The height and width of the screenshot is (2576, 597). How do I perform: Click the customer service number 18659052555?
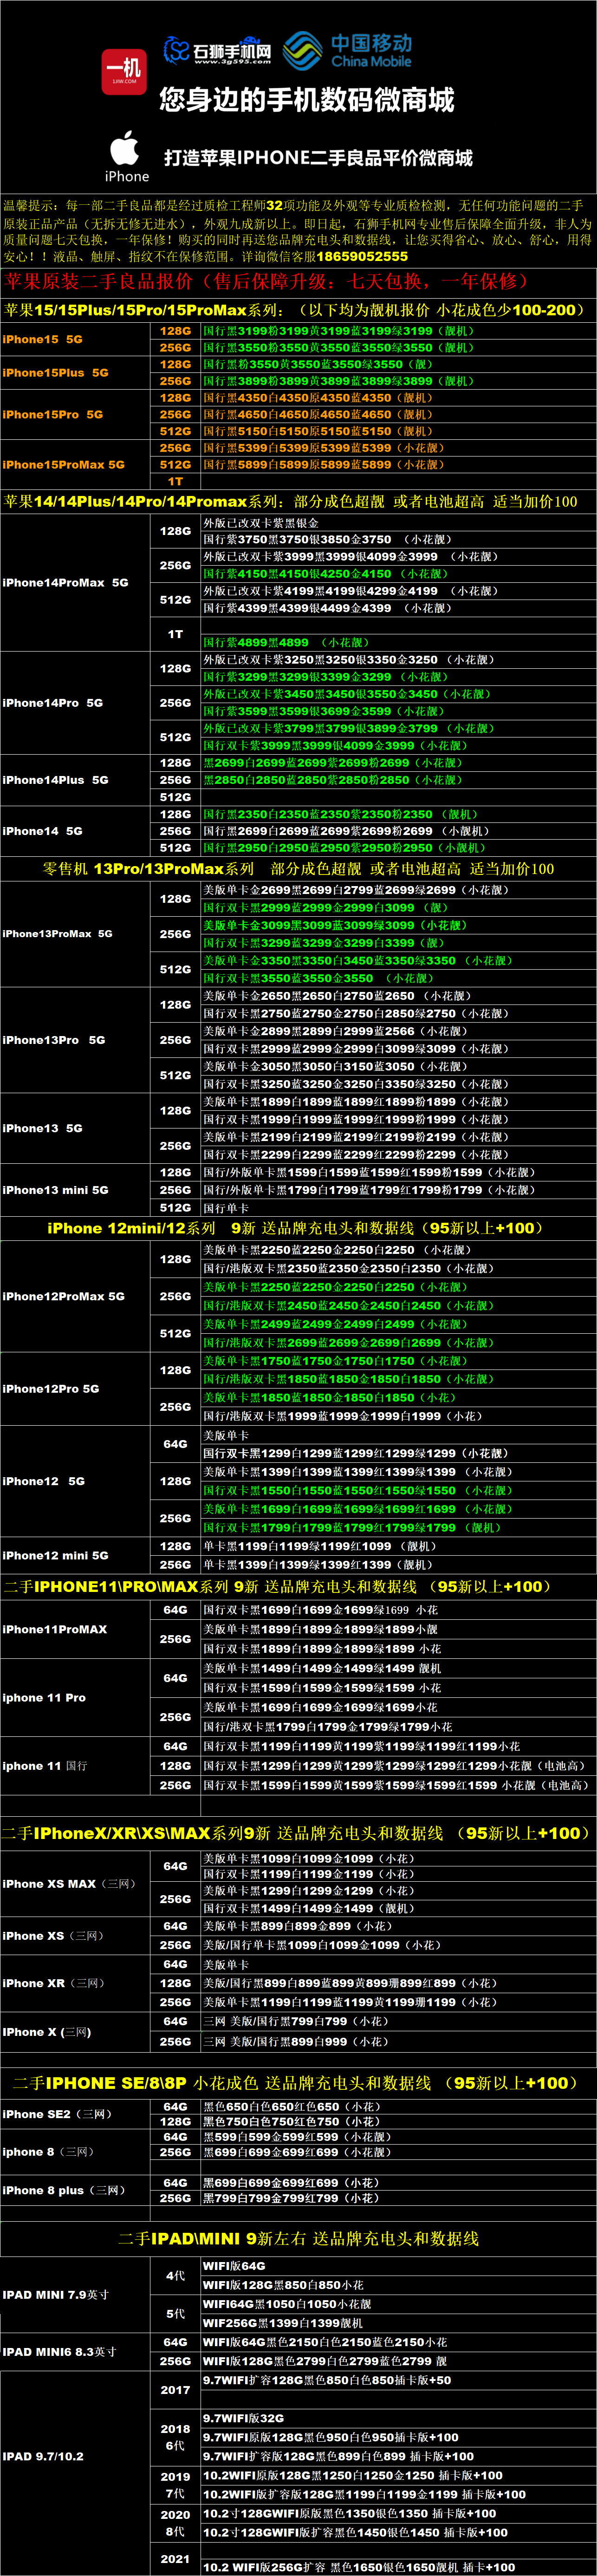361,256
